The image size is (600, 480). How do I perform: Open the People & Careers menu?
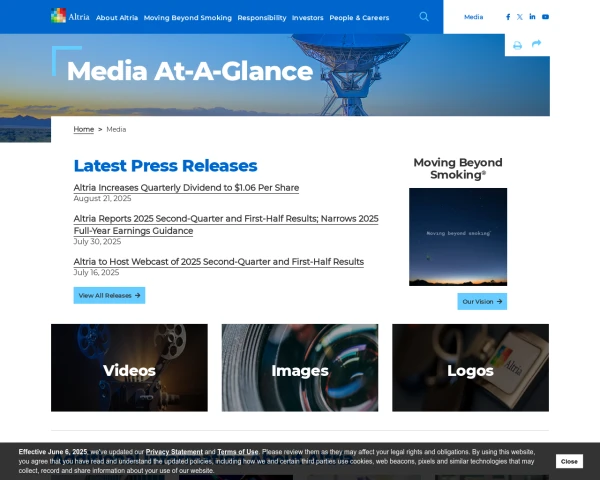pyautogui.click(x=359, y=18)
